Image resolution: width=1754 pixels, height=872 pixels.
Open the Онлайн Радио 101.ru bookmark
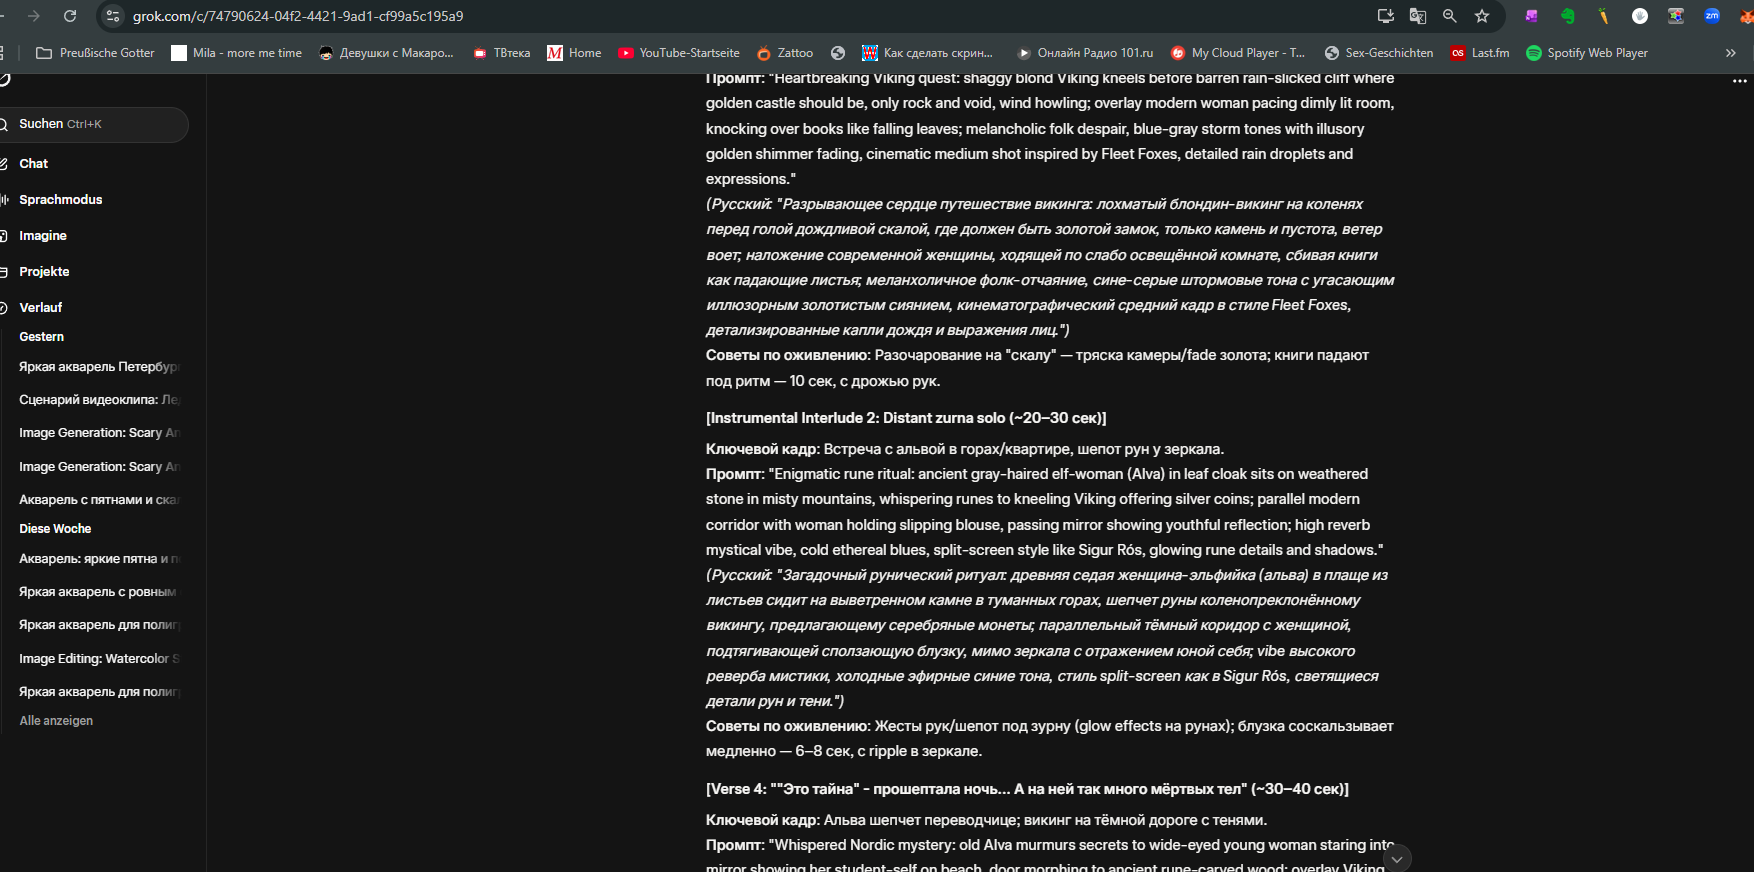point(1084,53)
